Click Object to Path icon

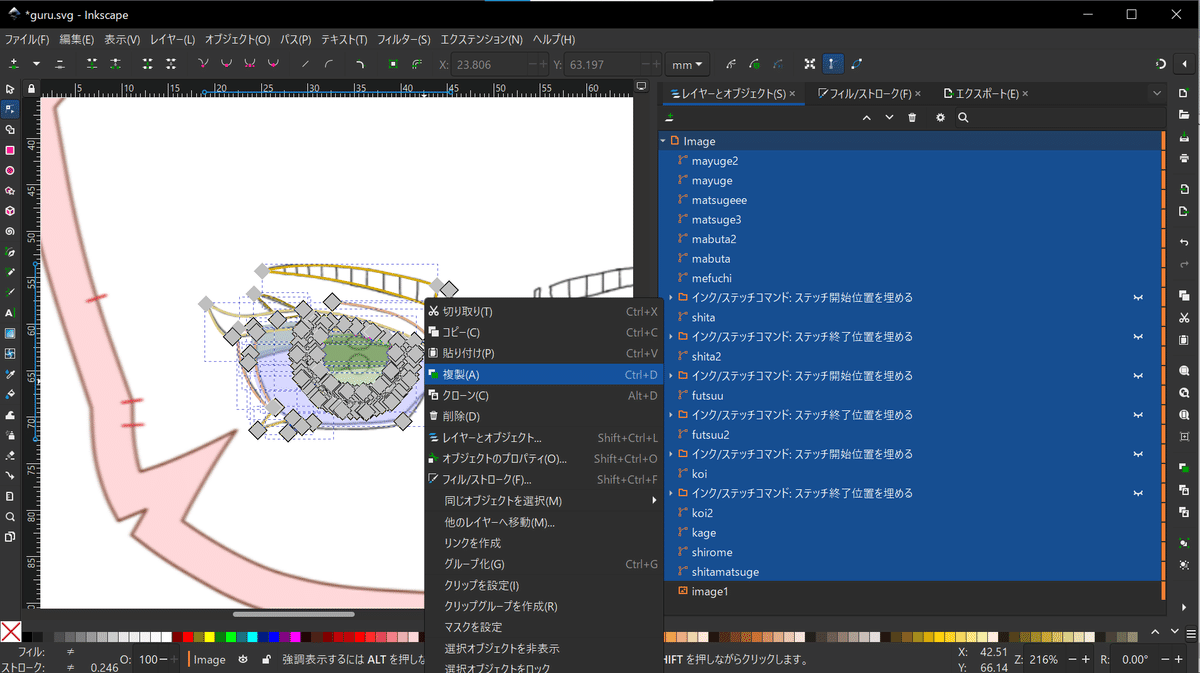coord(393,64)
